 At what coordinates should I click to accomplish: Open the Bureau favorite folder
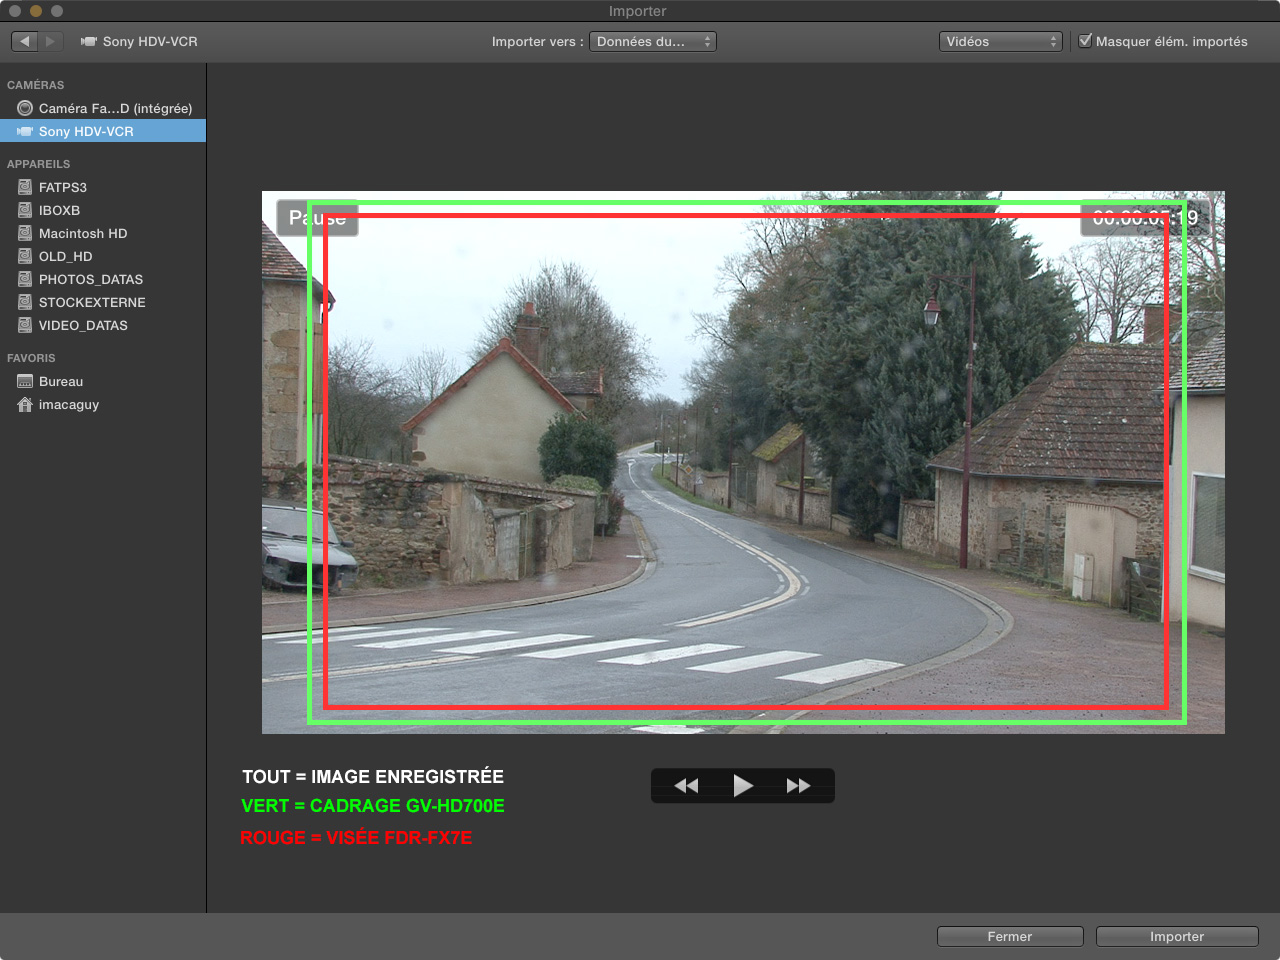pyautogui.click(x=60, y=381)
